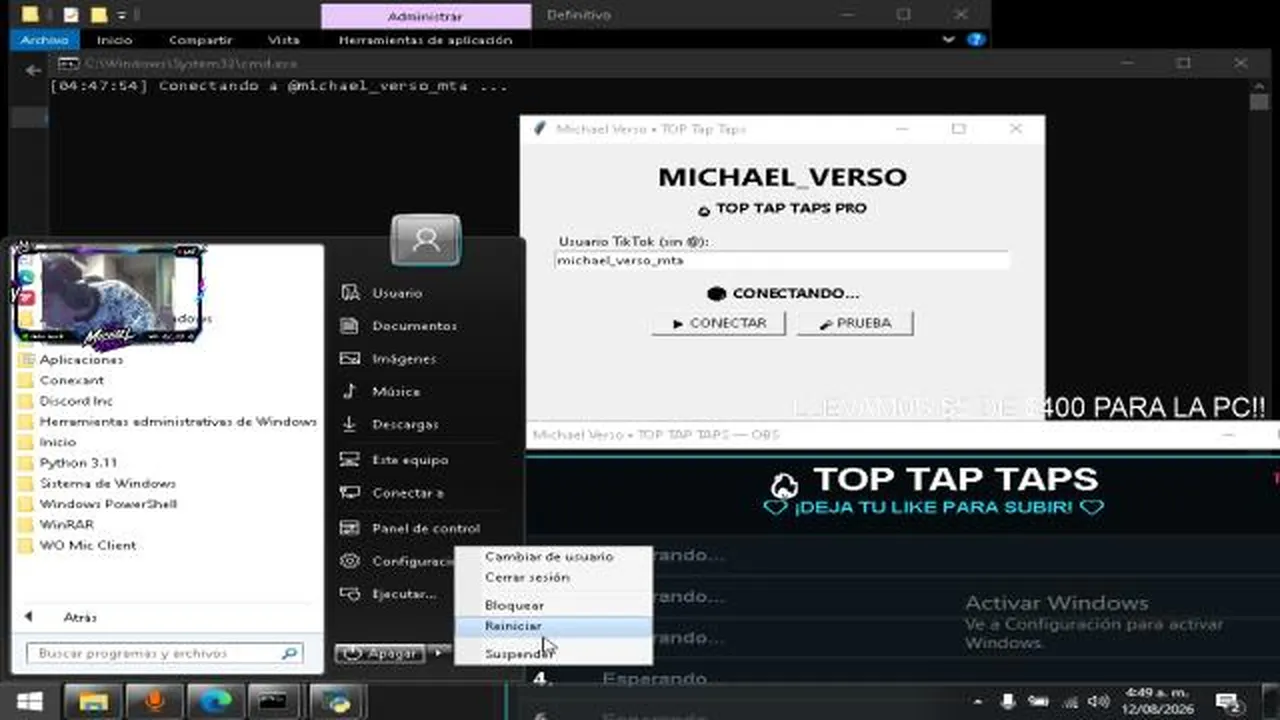Switch to the cmd console taskbar icon
The image size is (1280, 720).
[x=274, y=702]
